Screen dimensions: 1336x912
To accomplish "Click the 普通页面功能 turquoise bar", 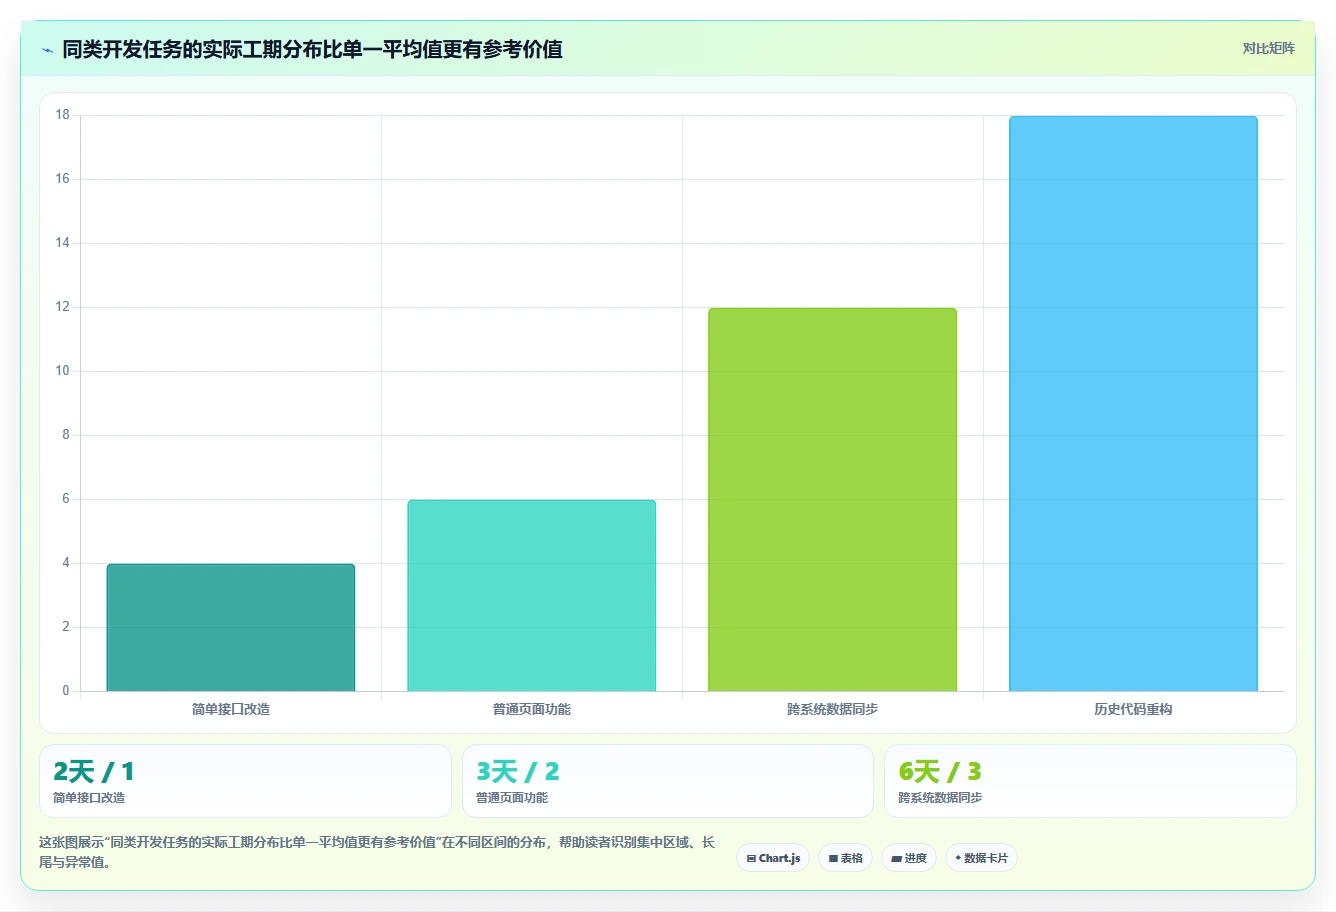I will [532, 596].
